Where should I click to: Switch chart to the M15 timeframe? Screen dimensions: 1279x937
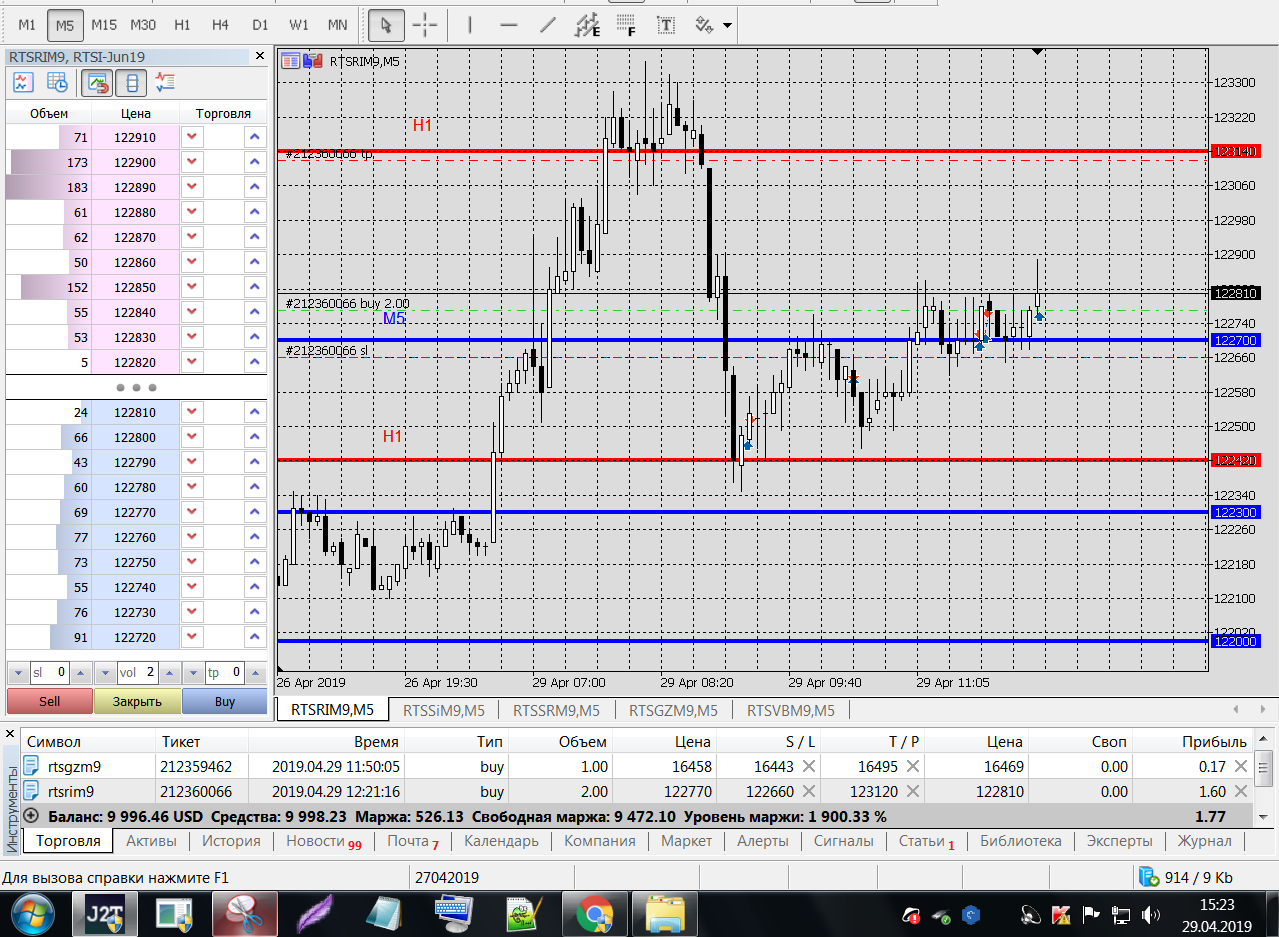click(103, 24)
